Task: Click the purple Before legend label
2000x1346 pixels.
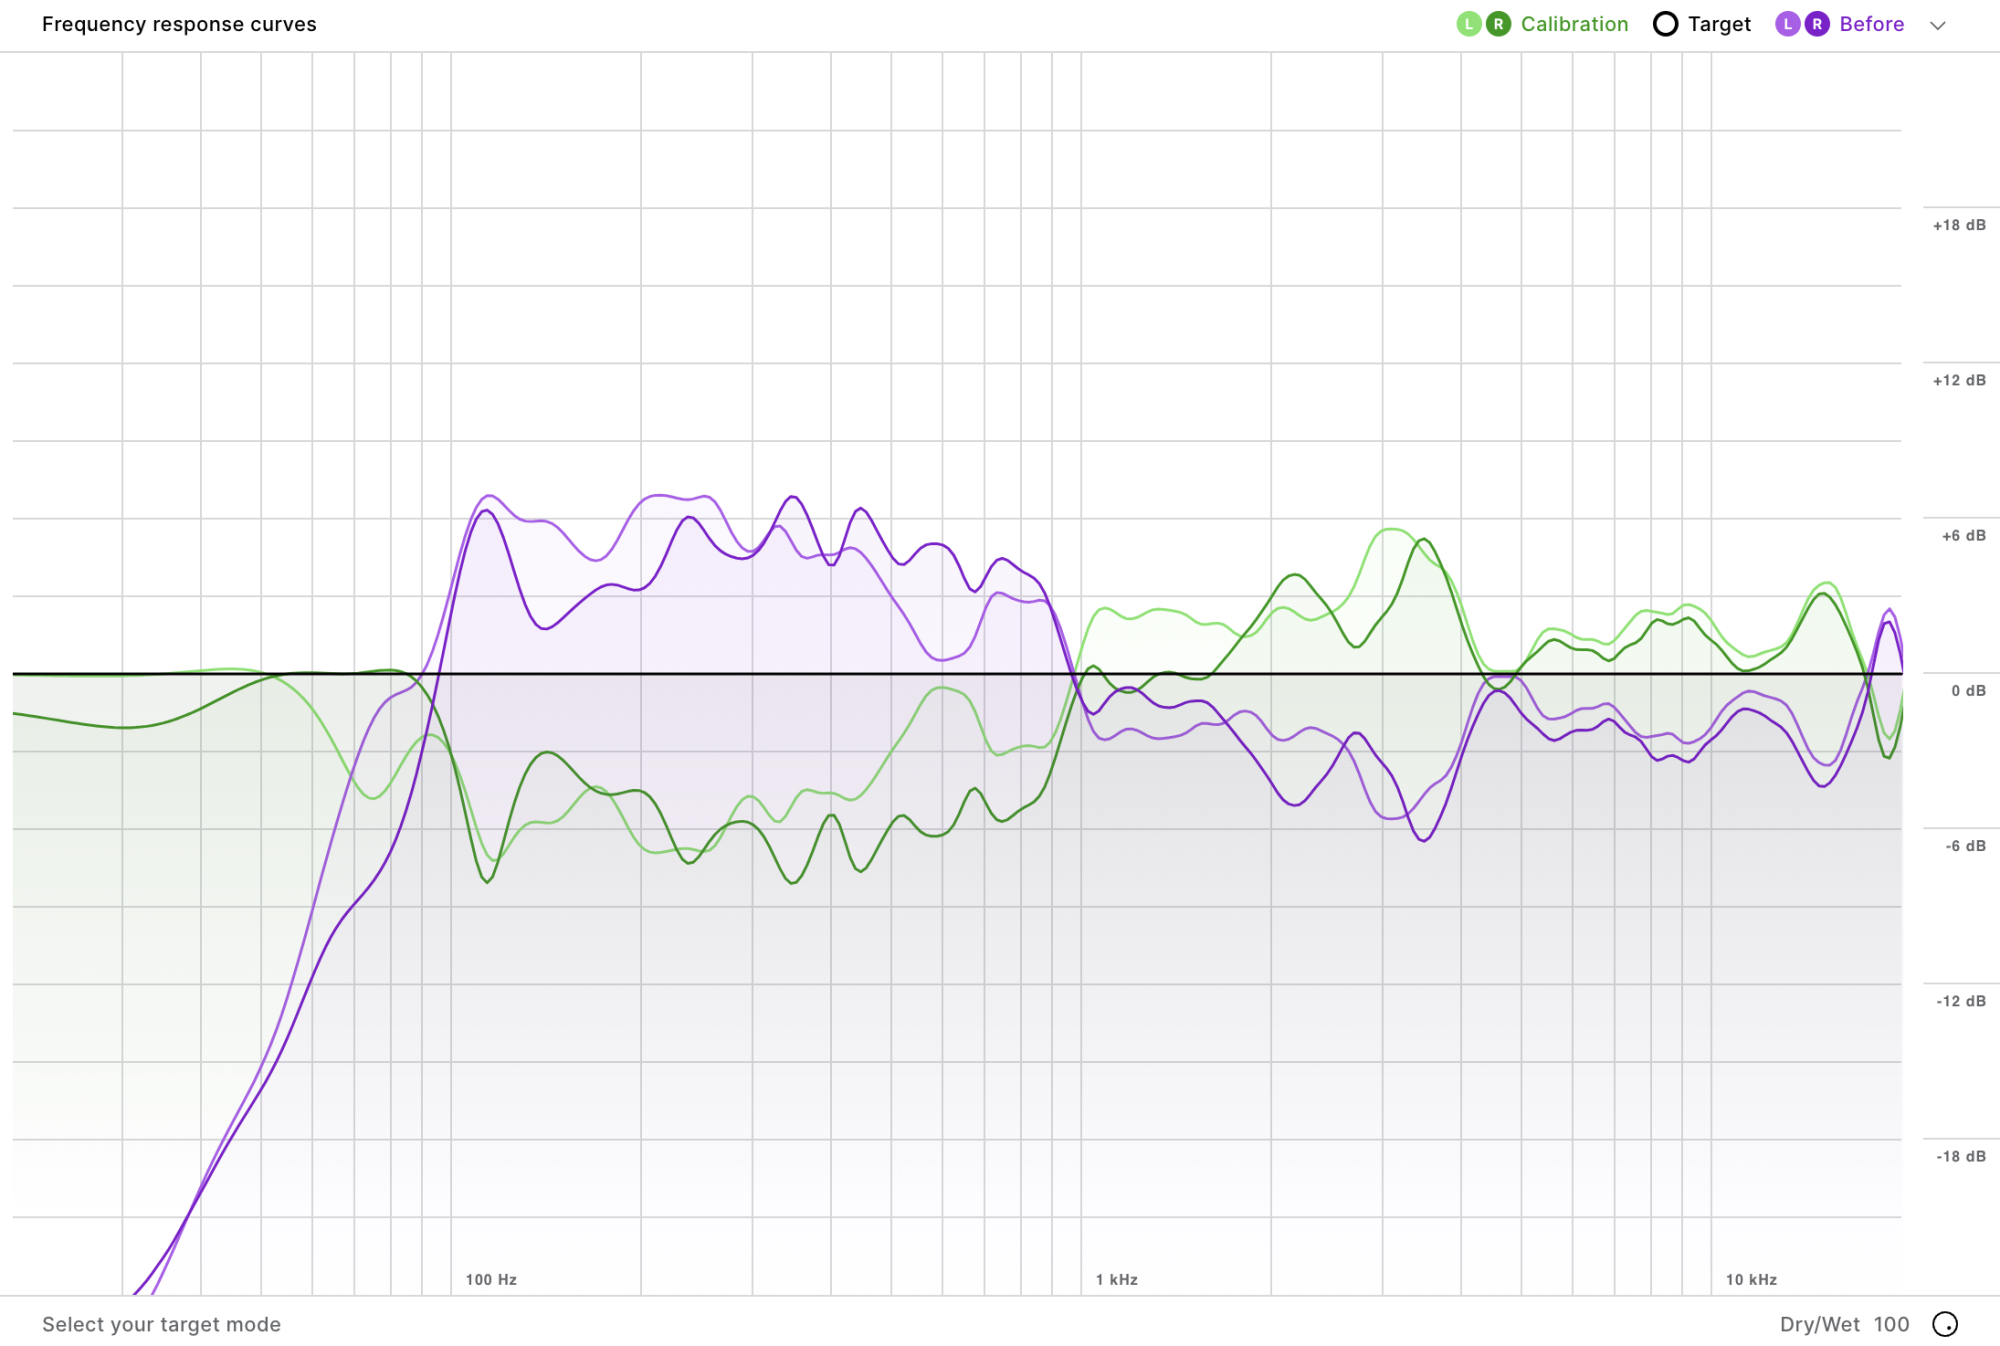Action: (x=1871, y=24)
